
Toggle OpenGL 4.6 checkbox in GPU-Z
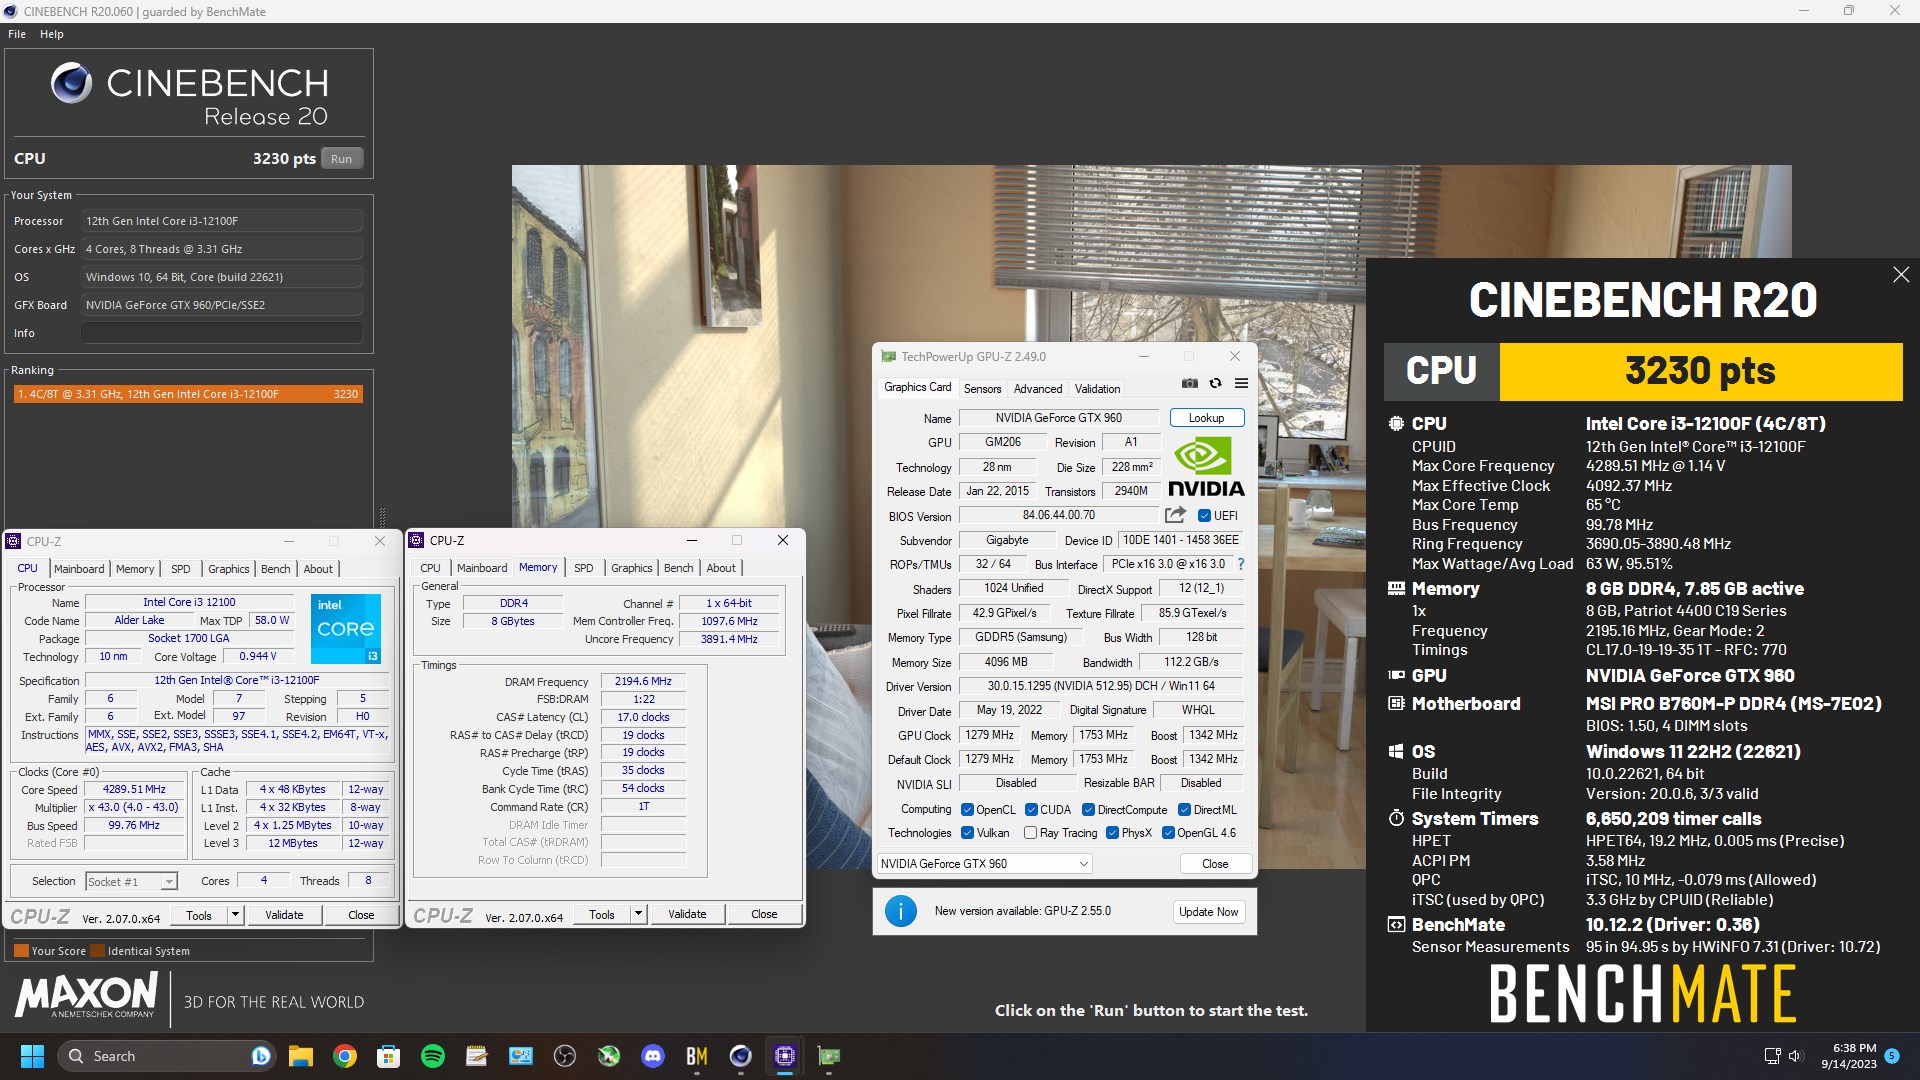(x=1168, y=833)
